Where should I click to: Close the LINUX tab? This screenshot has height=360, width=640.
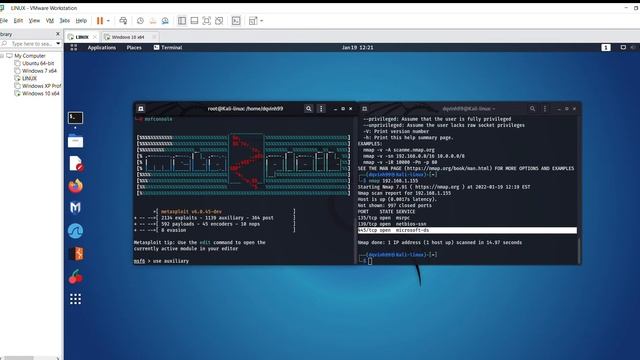95,37
